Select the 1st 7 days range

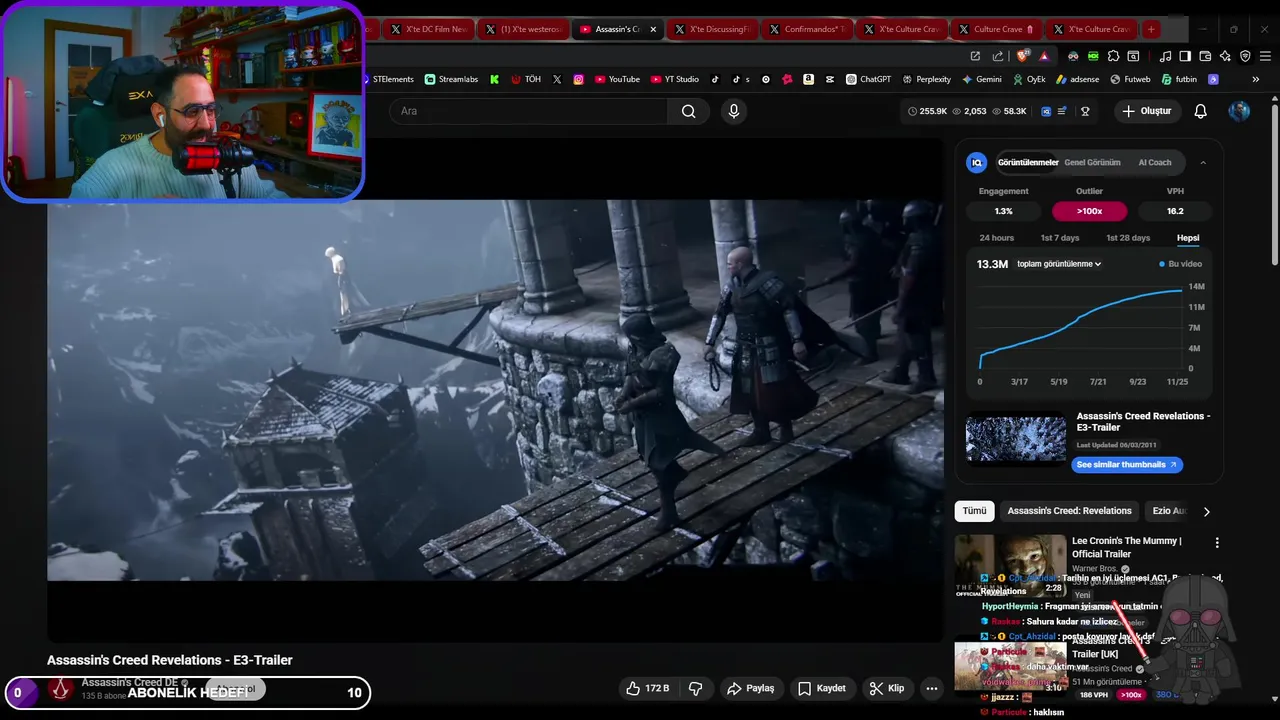tap(1060, 238)
